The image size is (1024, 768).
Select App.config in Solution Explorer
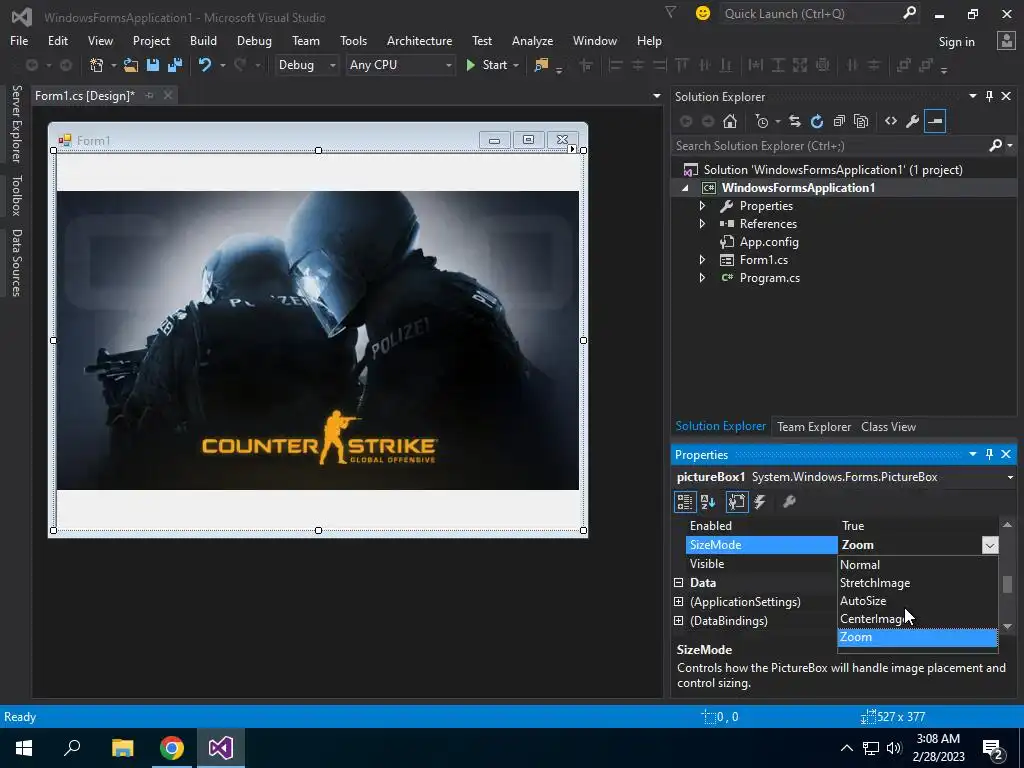pyautogui.click(x=769, y=242)
